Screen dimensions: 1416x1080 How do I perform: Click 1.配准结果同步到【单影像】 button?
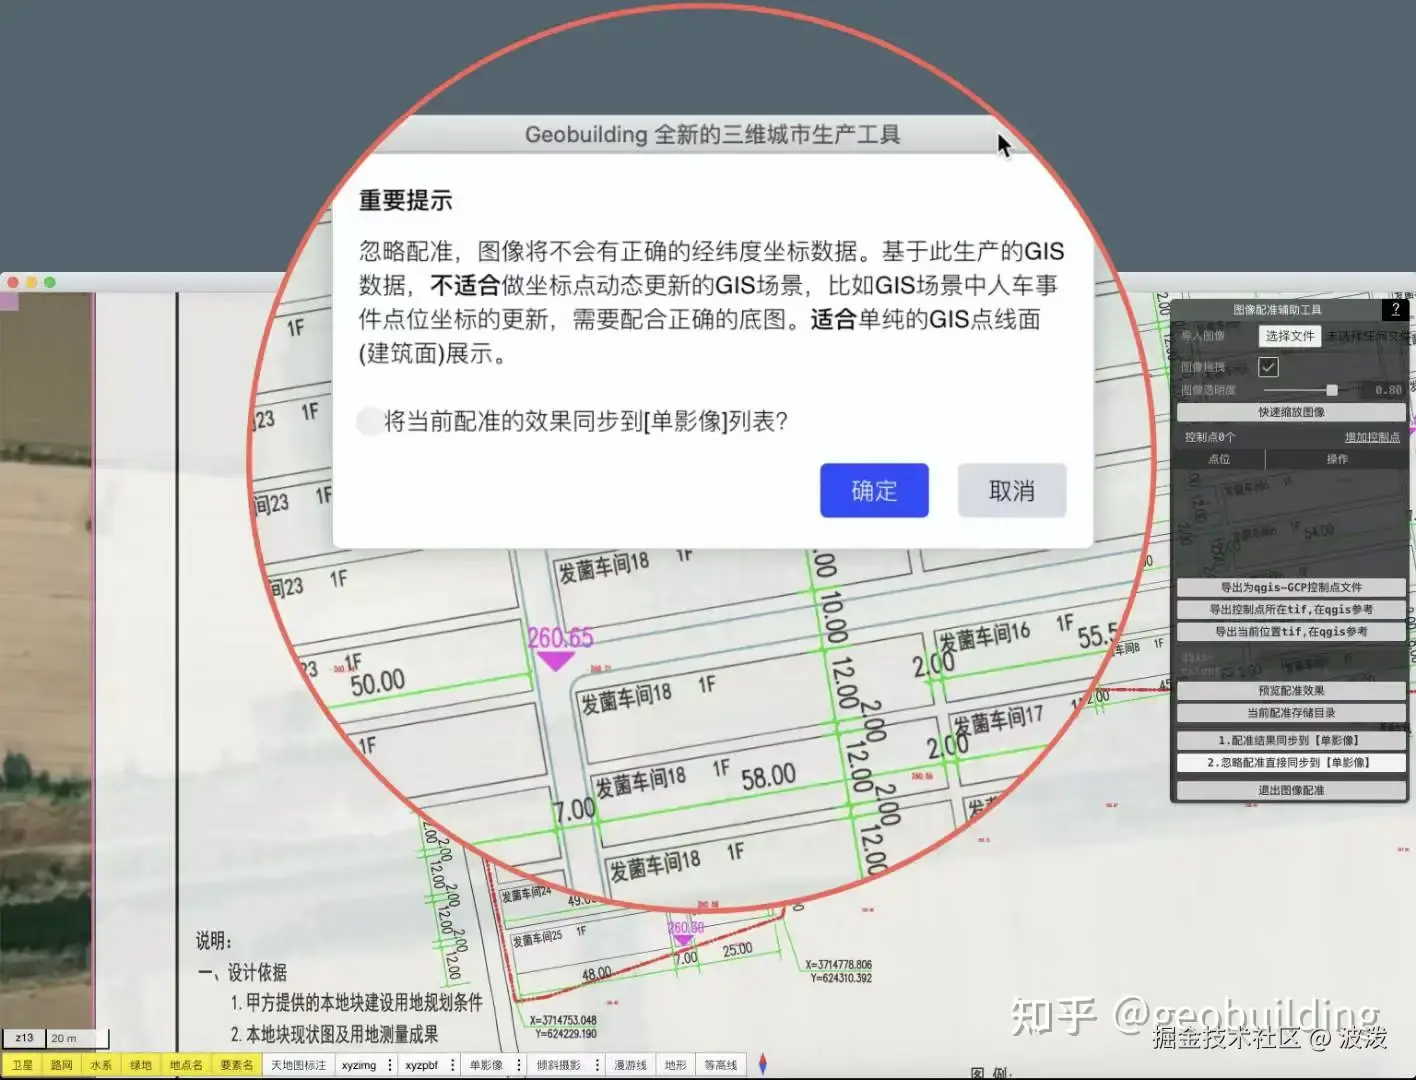tap(1291, 740)
